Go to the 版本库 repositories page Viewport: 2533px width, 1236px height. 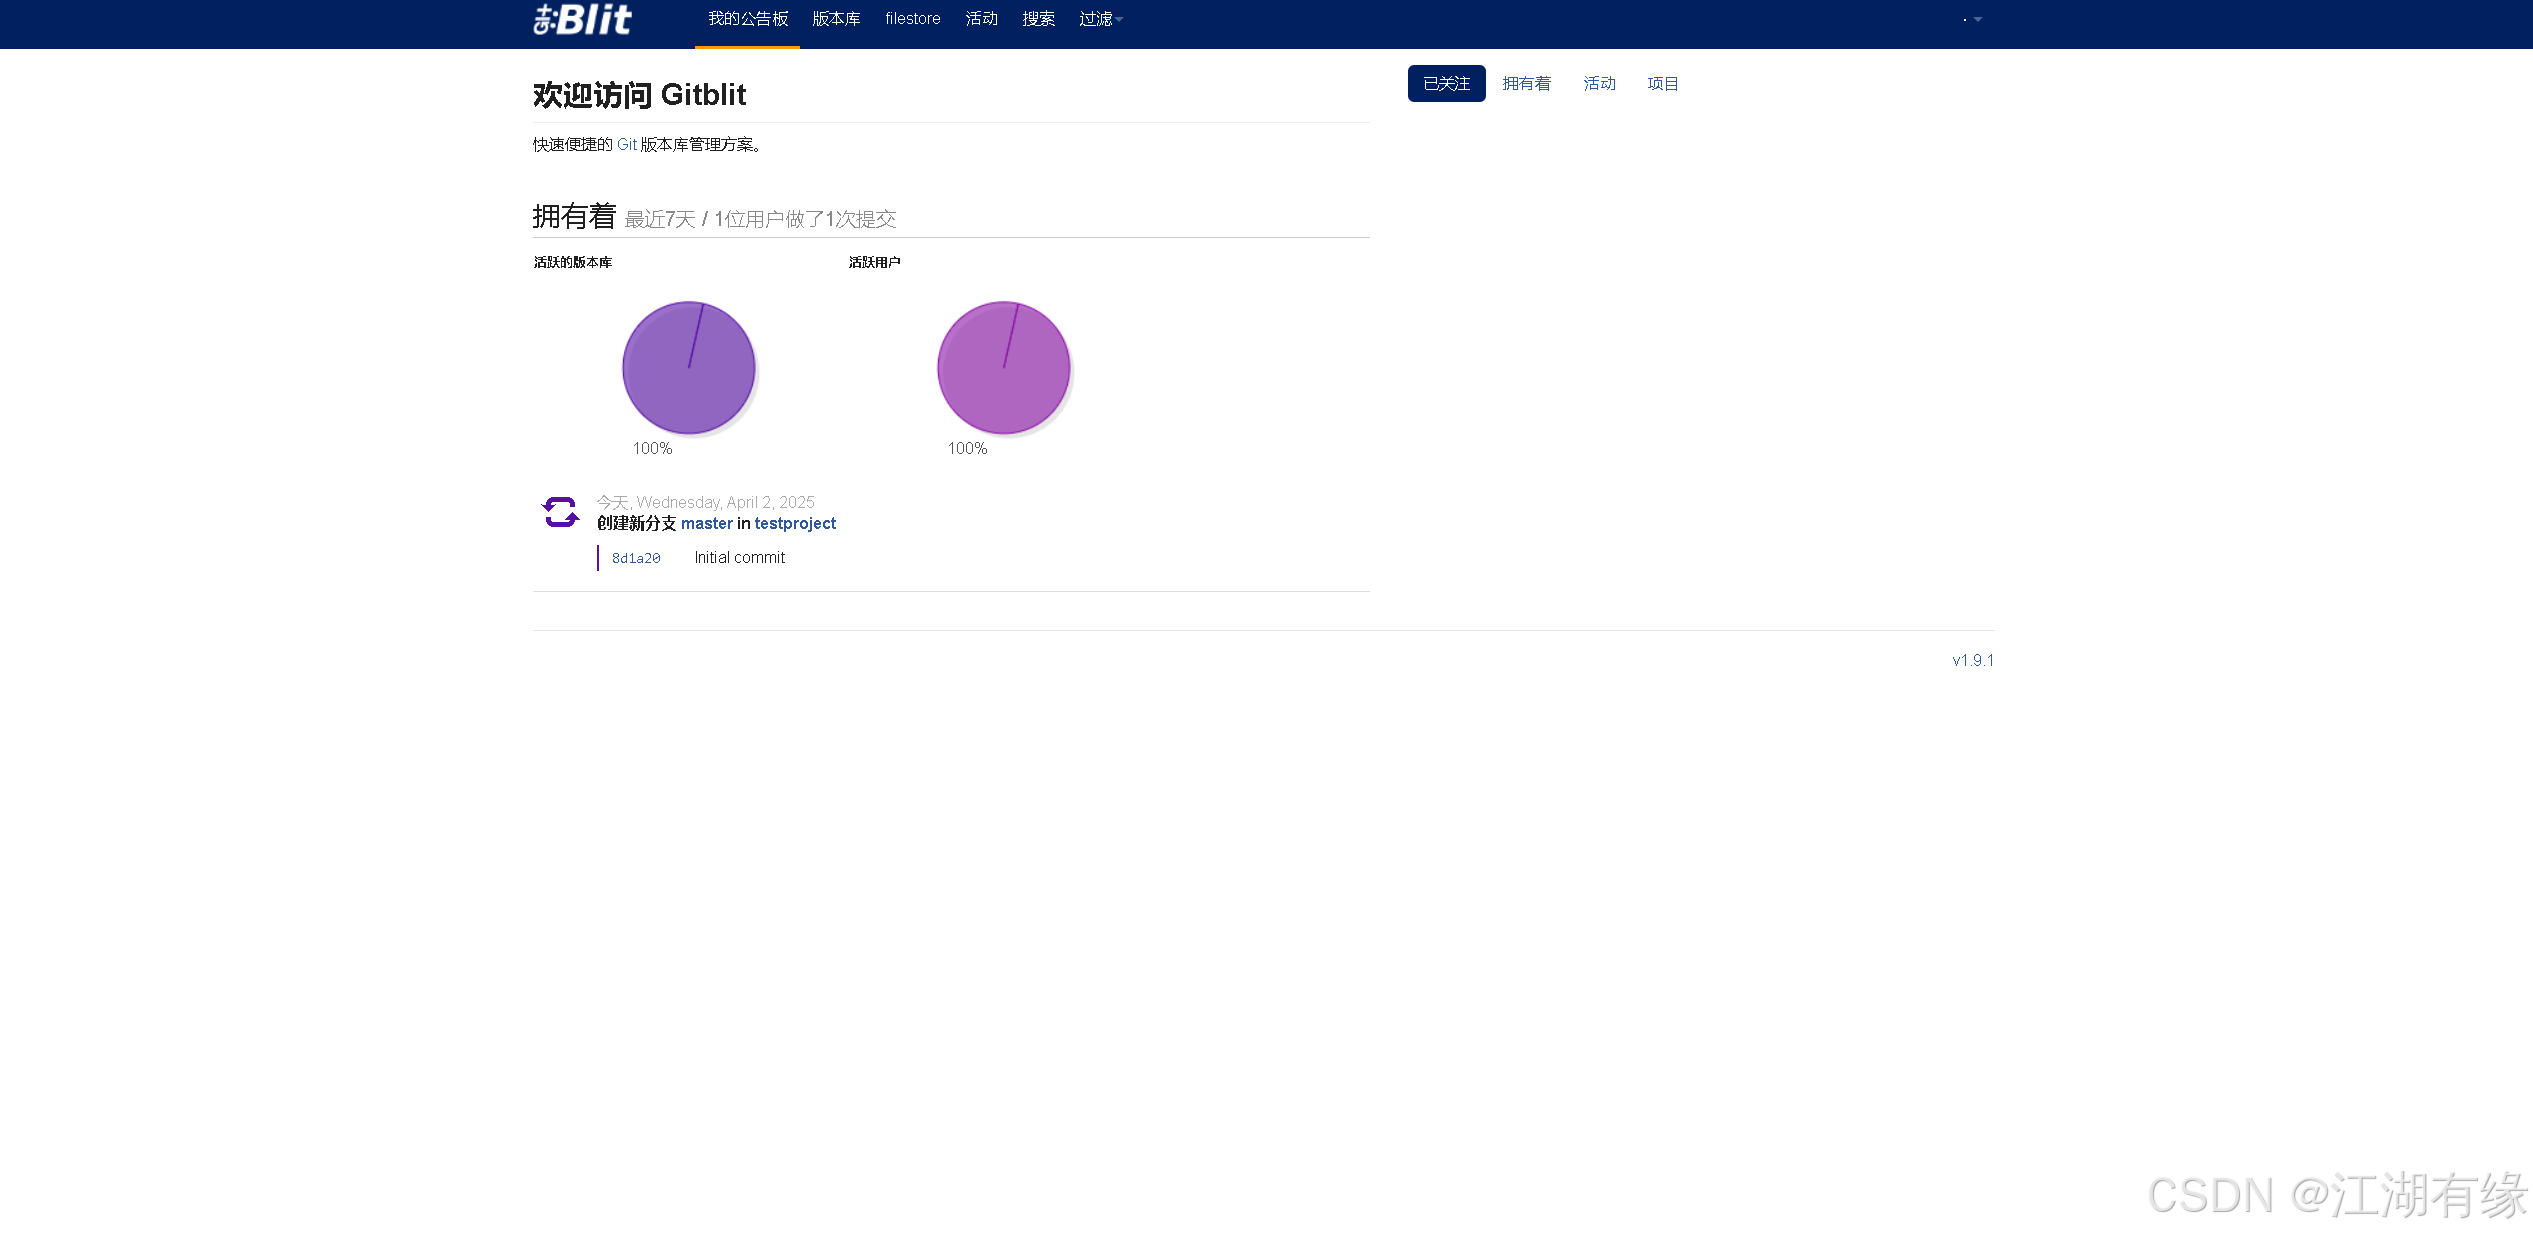coord(836,19)
